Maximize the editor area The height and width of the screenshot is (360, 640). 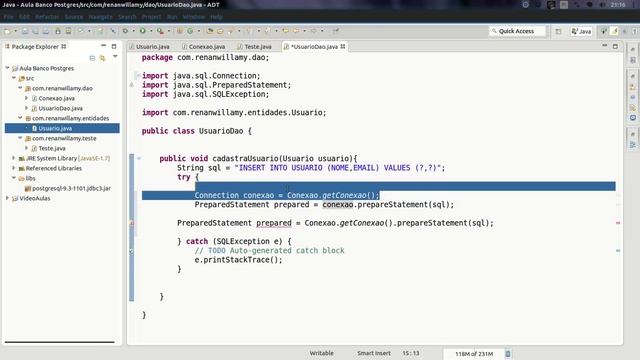coord(615,47)
